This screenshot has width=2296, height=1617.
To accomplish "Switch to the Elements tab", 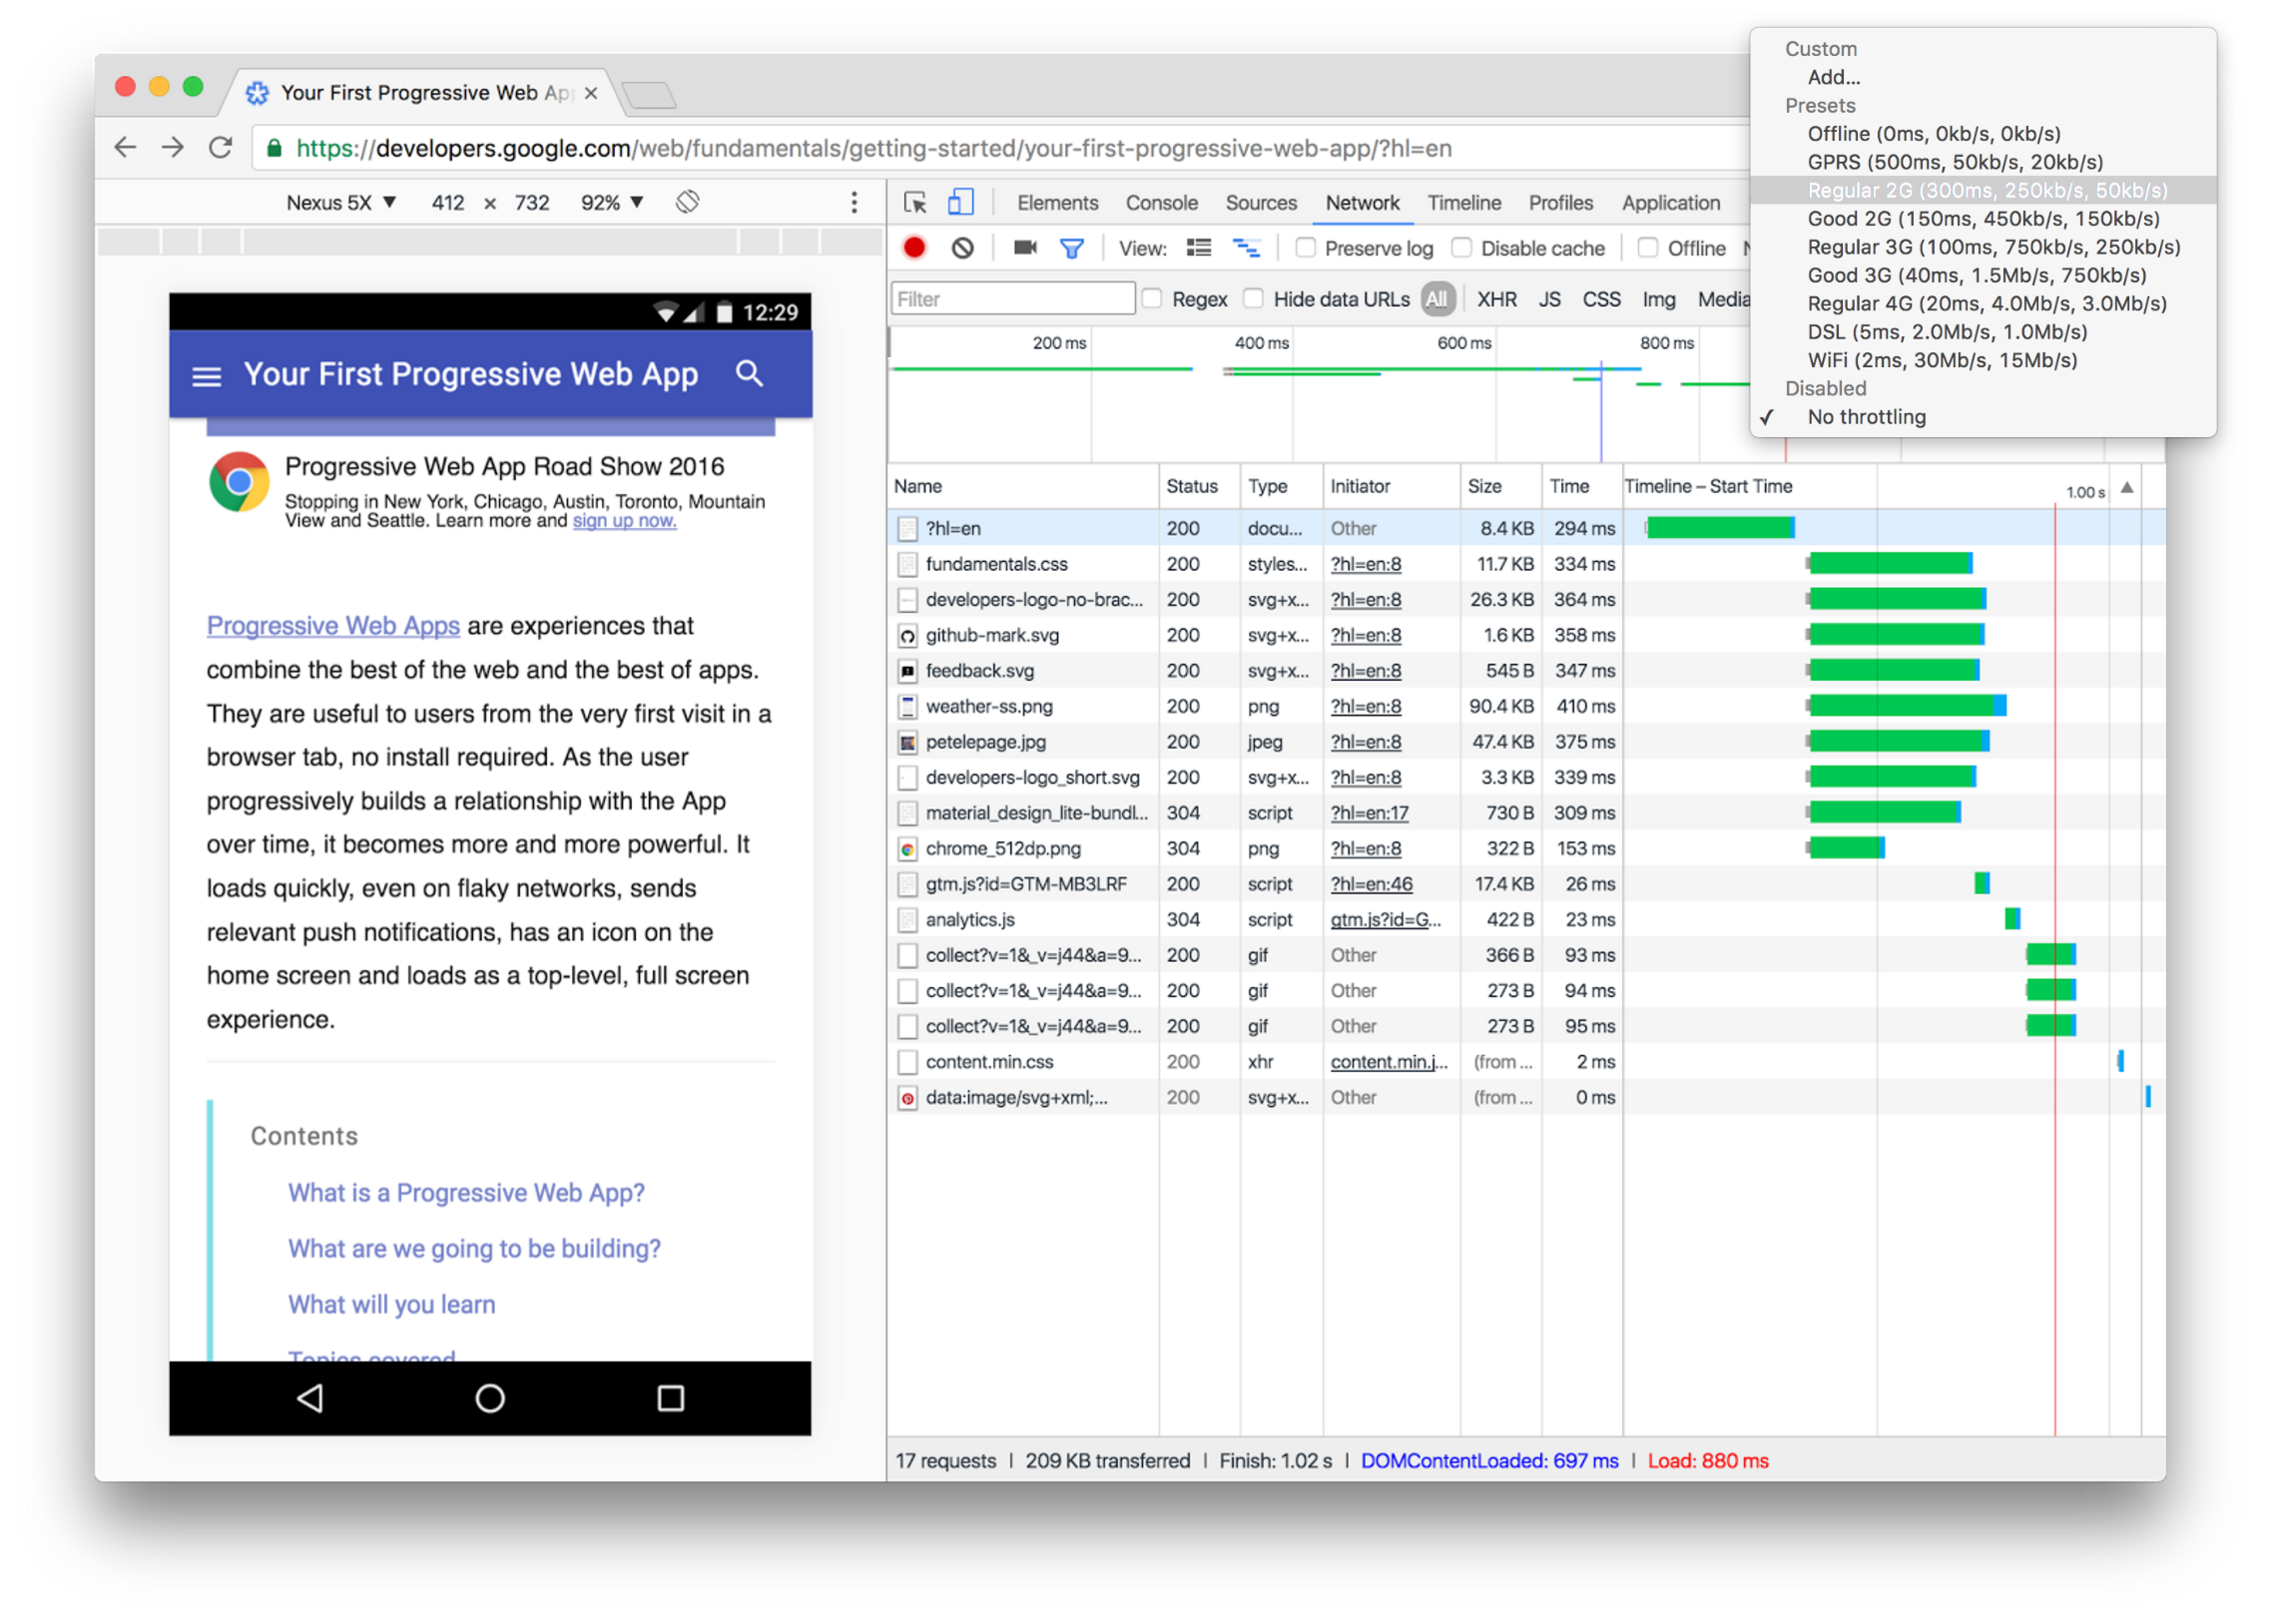I will coord(1058,203).
